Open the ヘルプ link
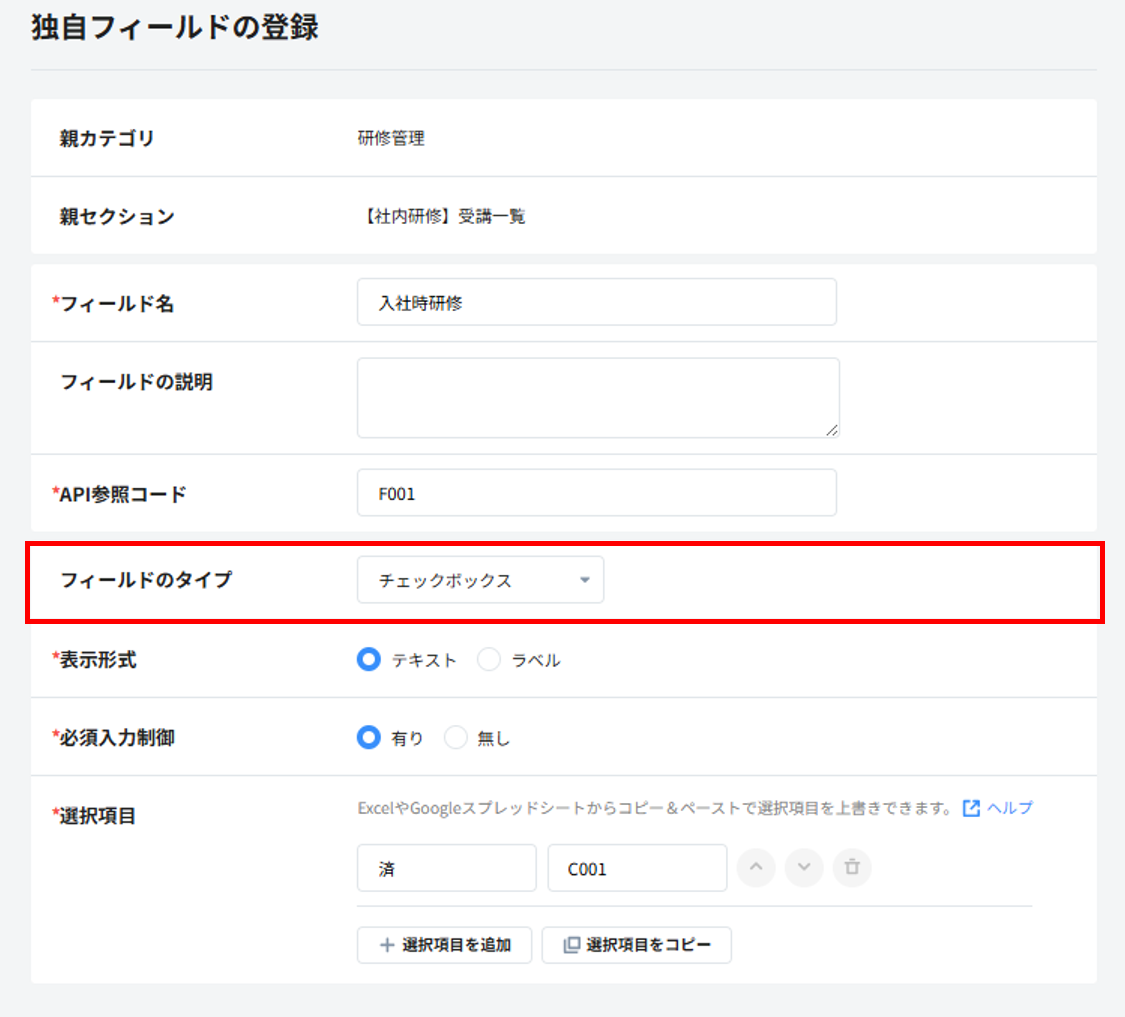 click(1009, 808)
